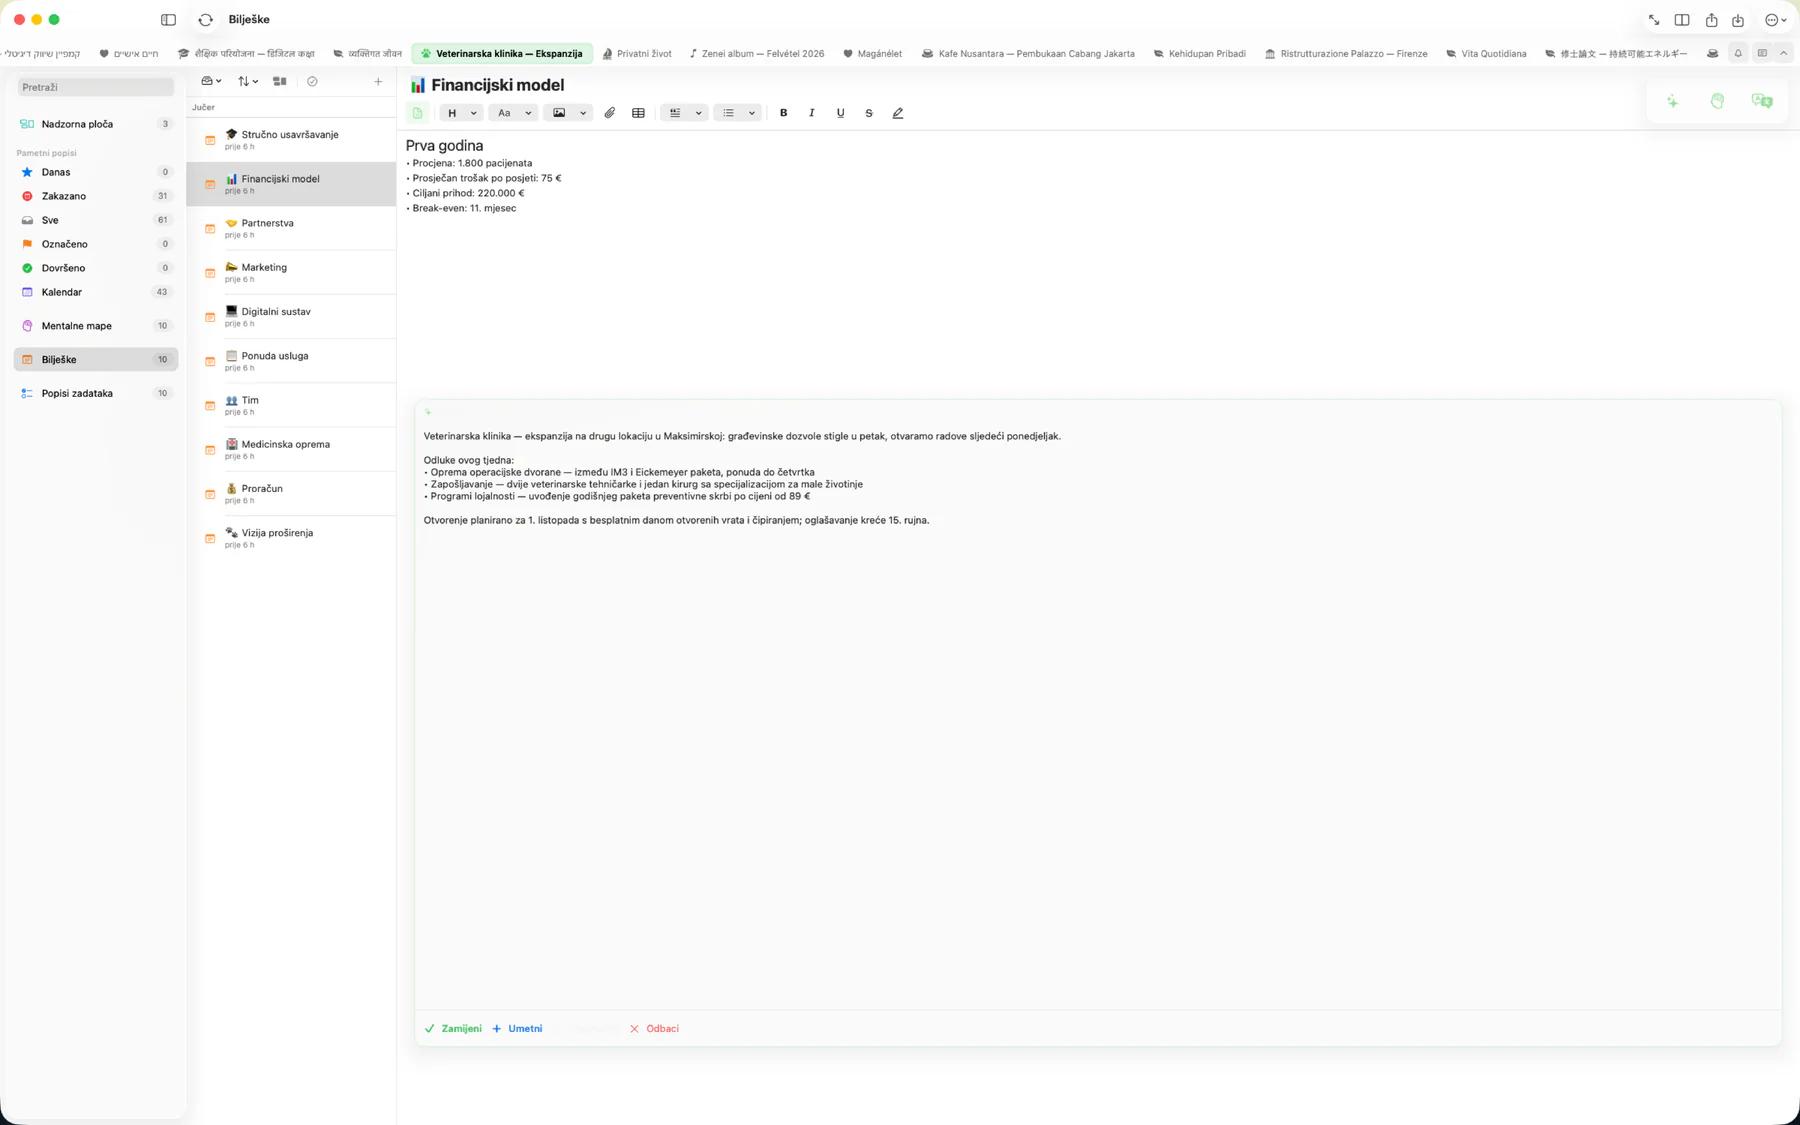The height and width of the screenshot is (1125, 1800).
Task: Click the tab layout panel icon
Action: tap(1762, 53)
